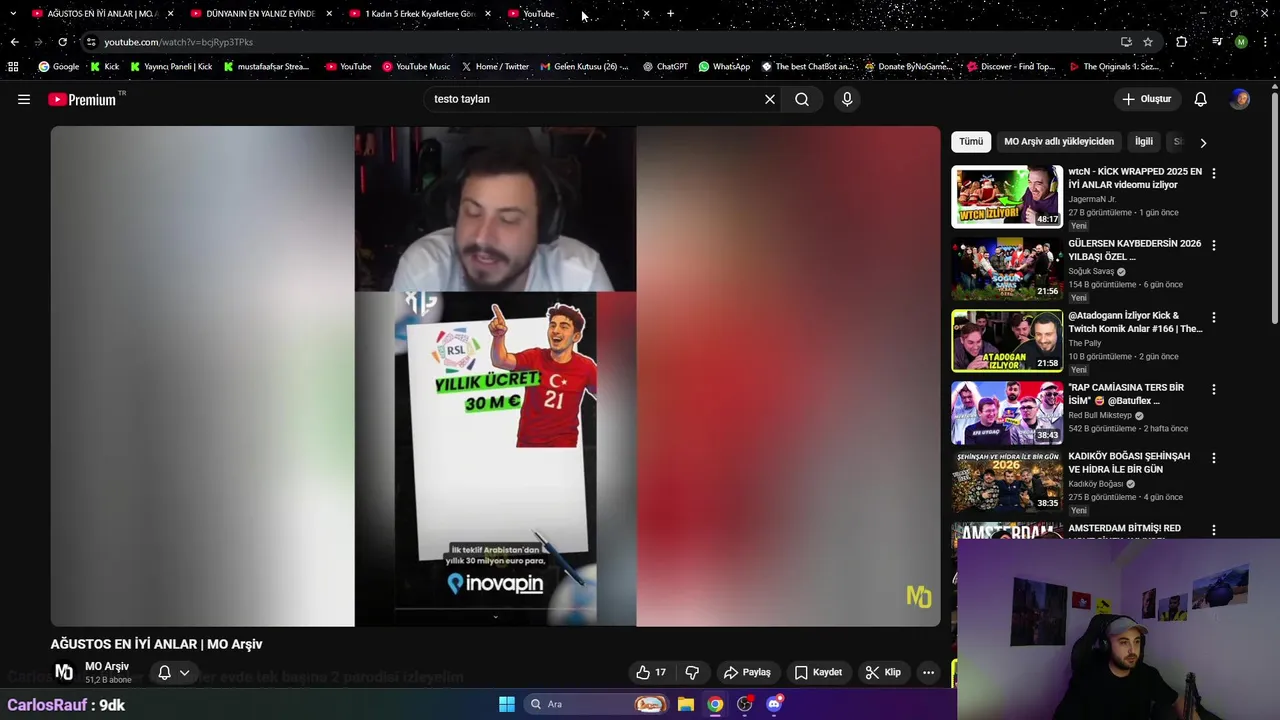Clear the search text with X icon
The image size is (1280, 720).
pos(770,99)
